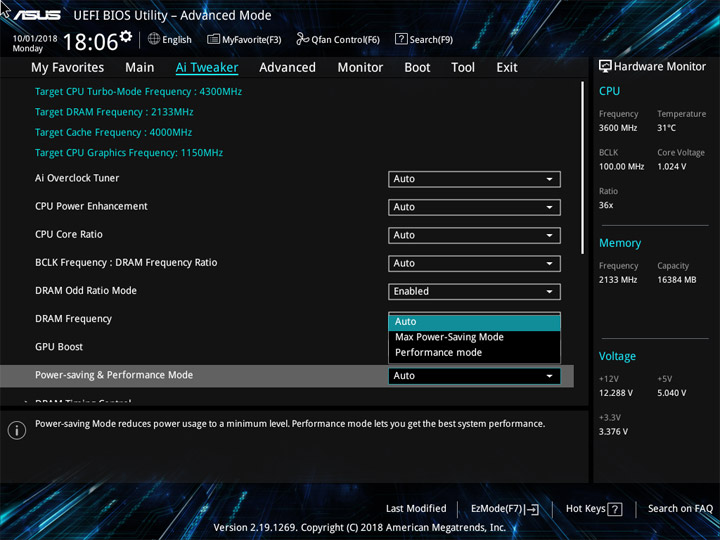Click the CPU temperature 31°C value
Screen dimensions: 720x540
(x=666, y=128)
